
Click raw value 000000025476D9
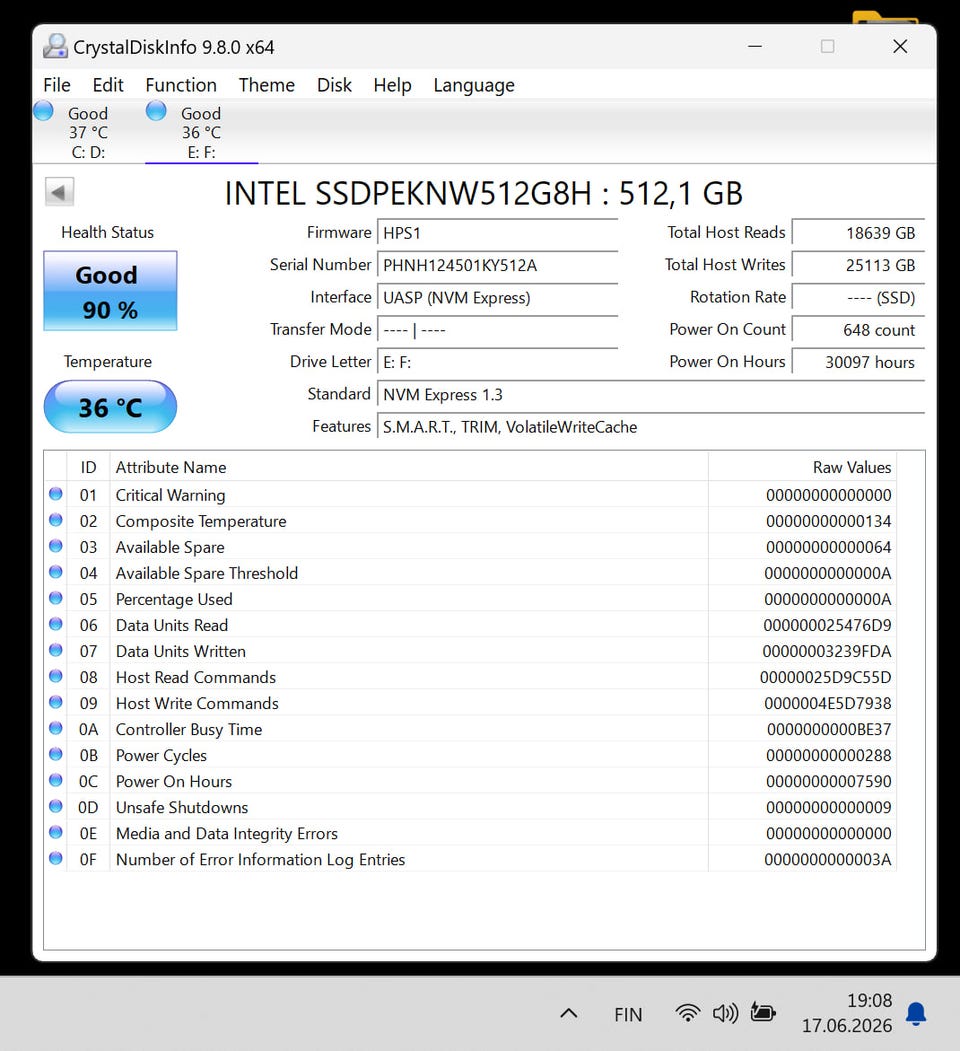point(827,625)
